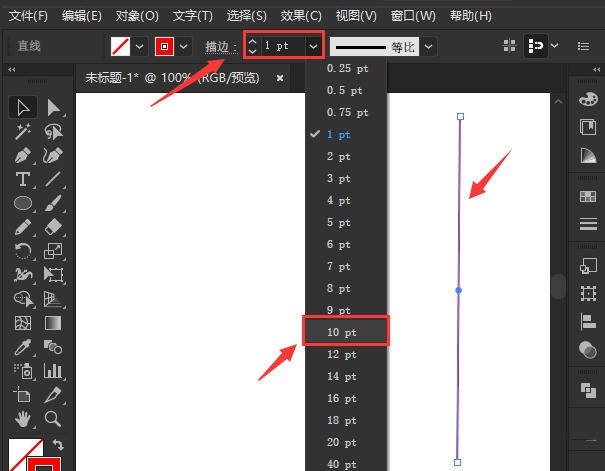Select the Curvature tool
The image size is (605, 471).
click(54, 155)
